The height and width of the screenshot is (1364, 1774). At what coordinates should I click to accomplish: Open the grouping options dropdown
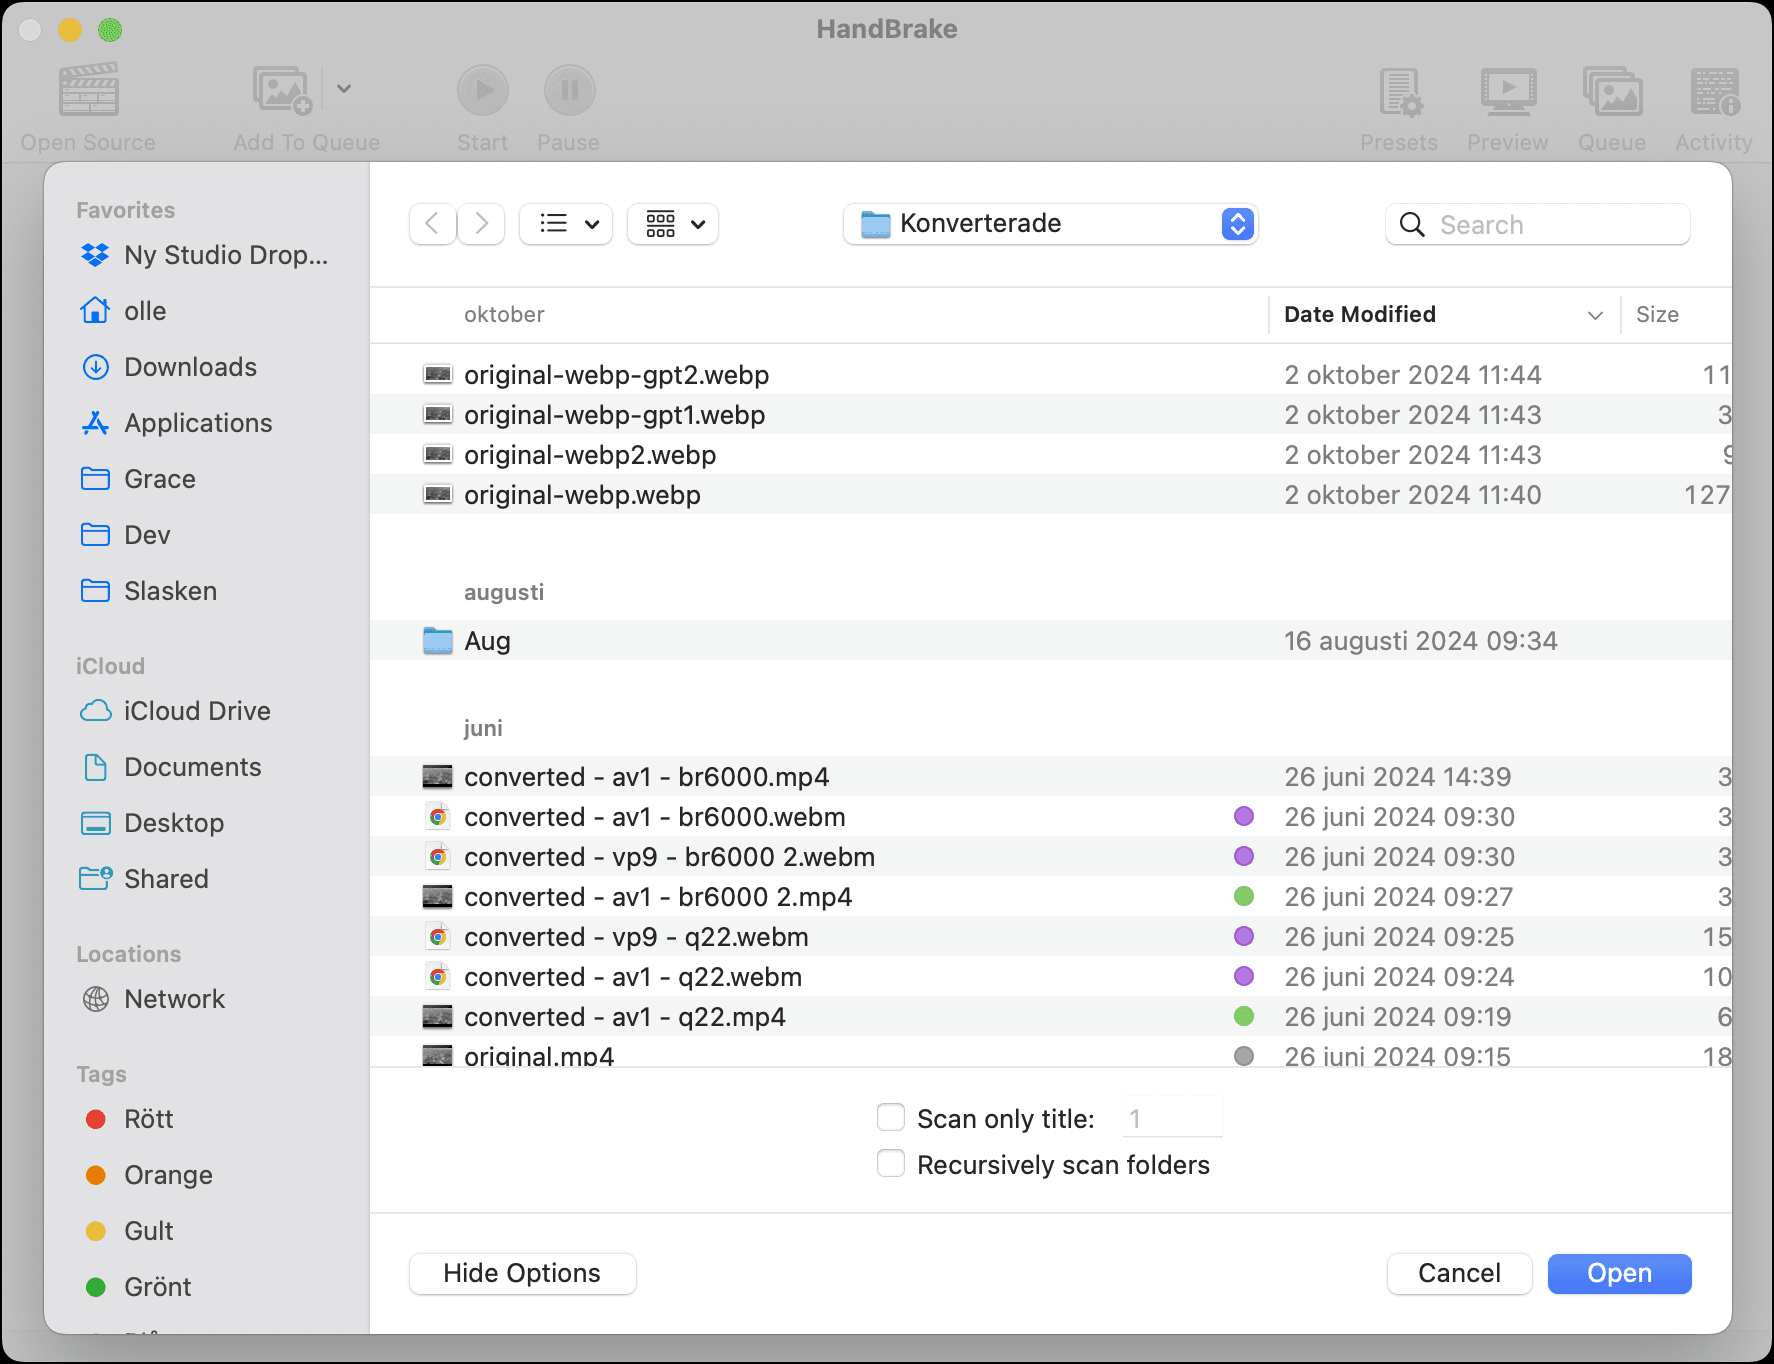click(x=673, y=224)
